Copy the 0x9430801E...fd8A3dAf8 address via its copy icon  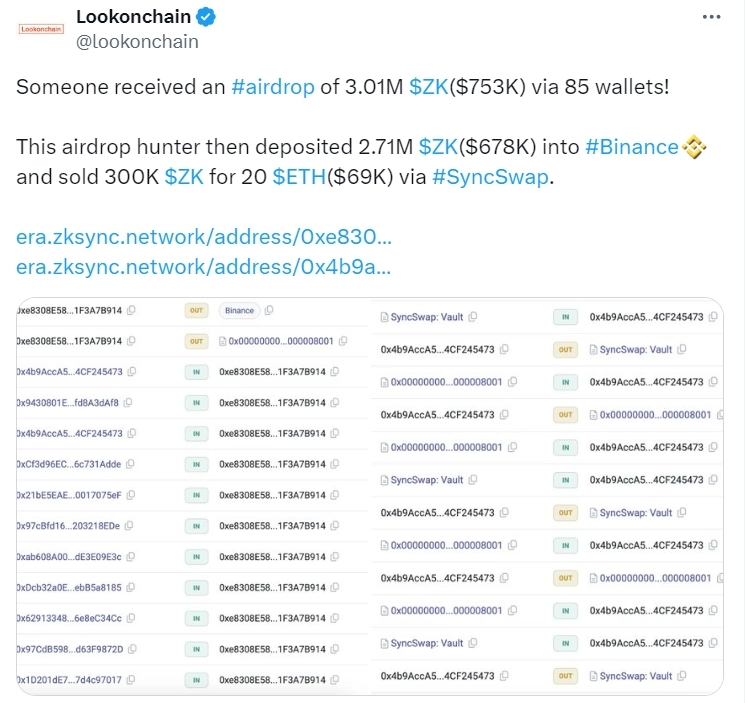coord(129,403)
